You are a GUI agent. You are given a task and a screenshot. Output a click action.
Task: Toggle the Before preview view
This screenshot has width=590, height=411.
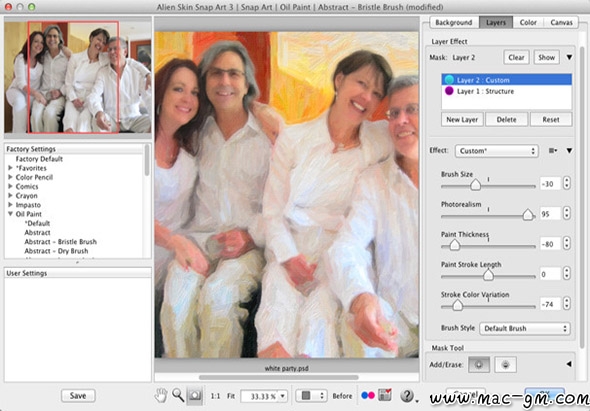[x=342, y=396]
